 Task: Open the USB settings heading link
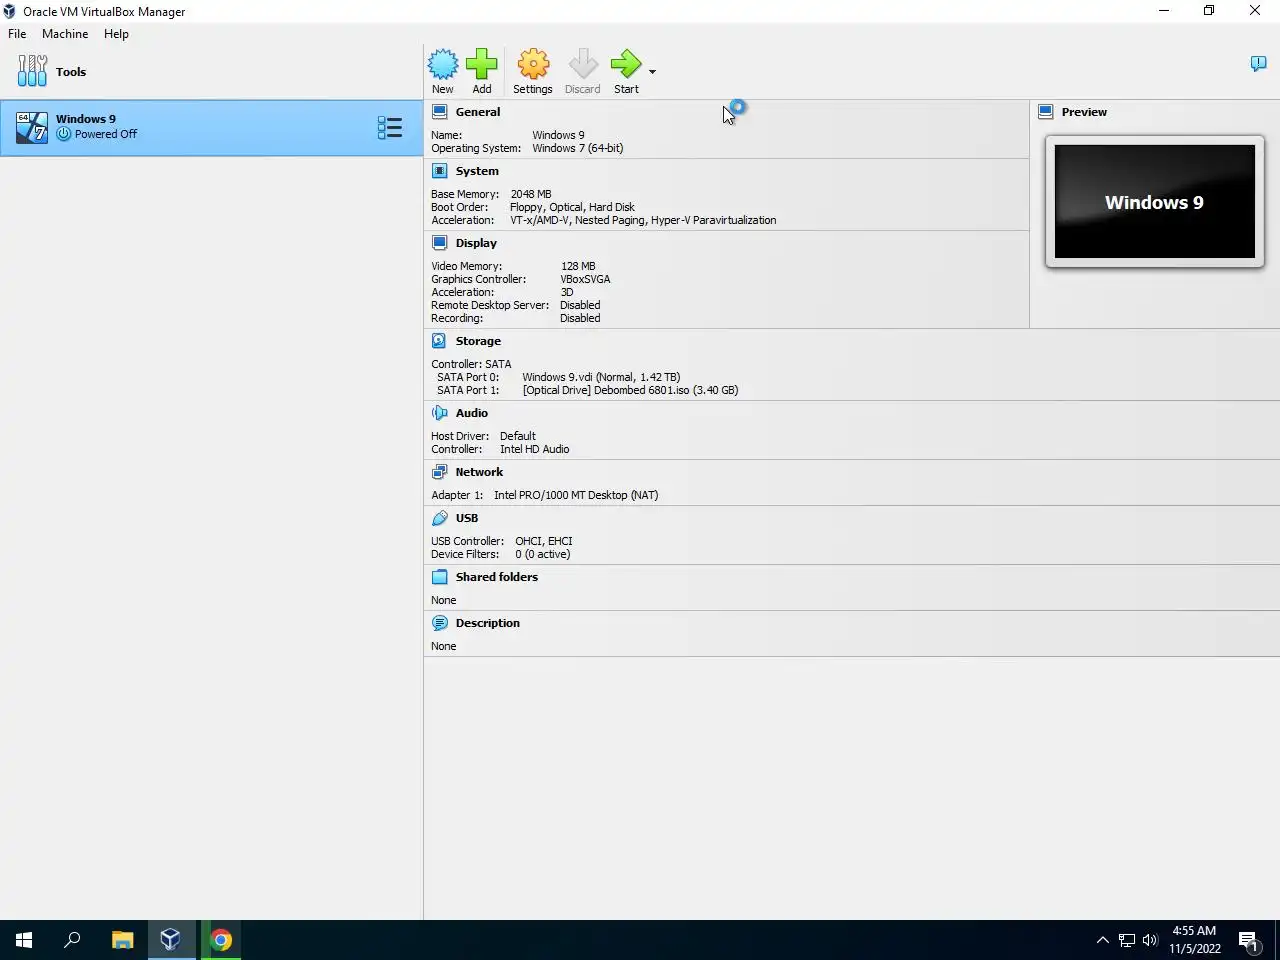tap(467, 518)
